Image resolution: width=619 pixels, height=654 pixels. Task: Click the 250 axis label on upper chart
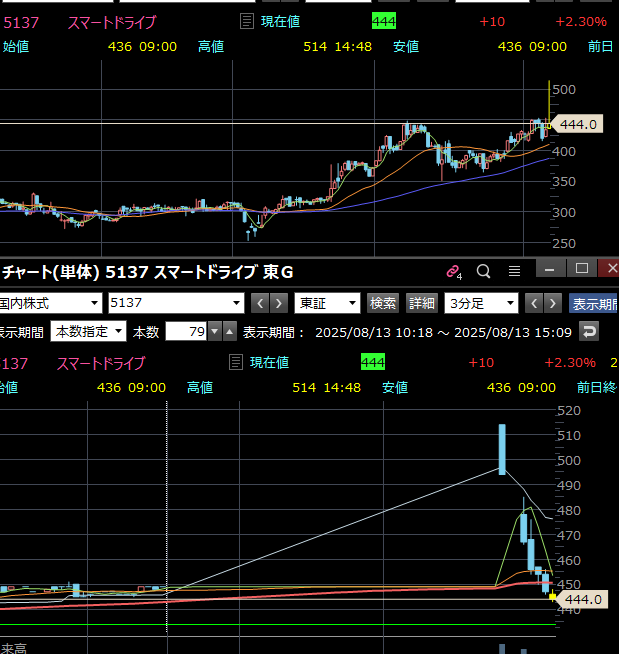564,243
